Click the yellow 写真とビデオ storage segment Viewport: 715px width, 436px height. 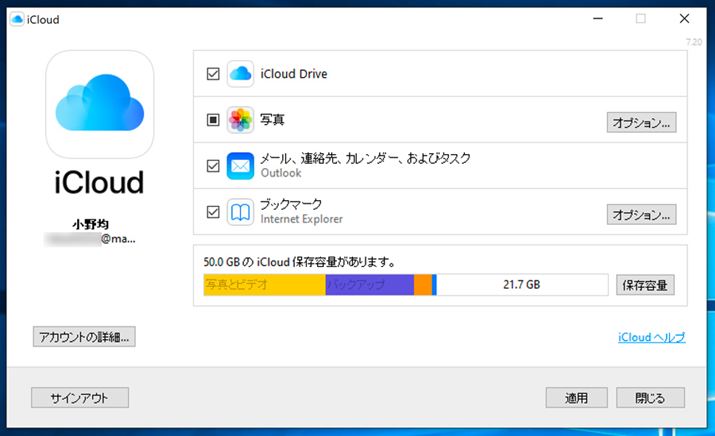tap(264, 285)
